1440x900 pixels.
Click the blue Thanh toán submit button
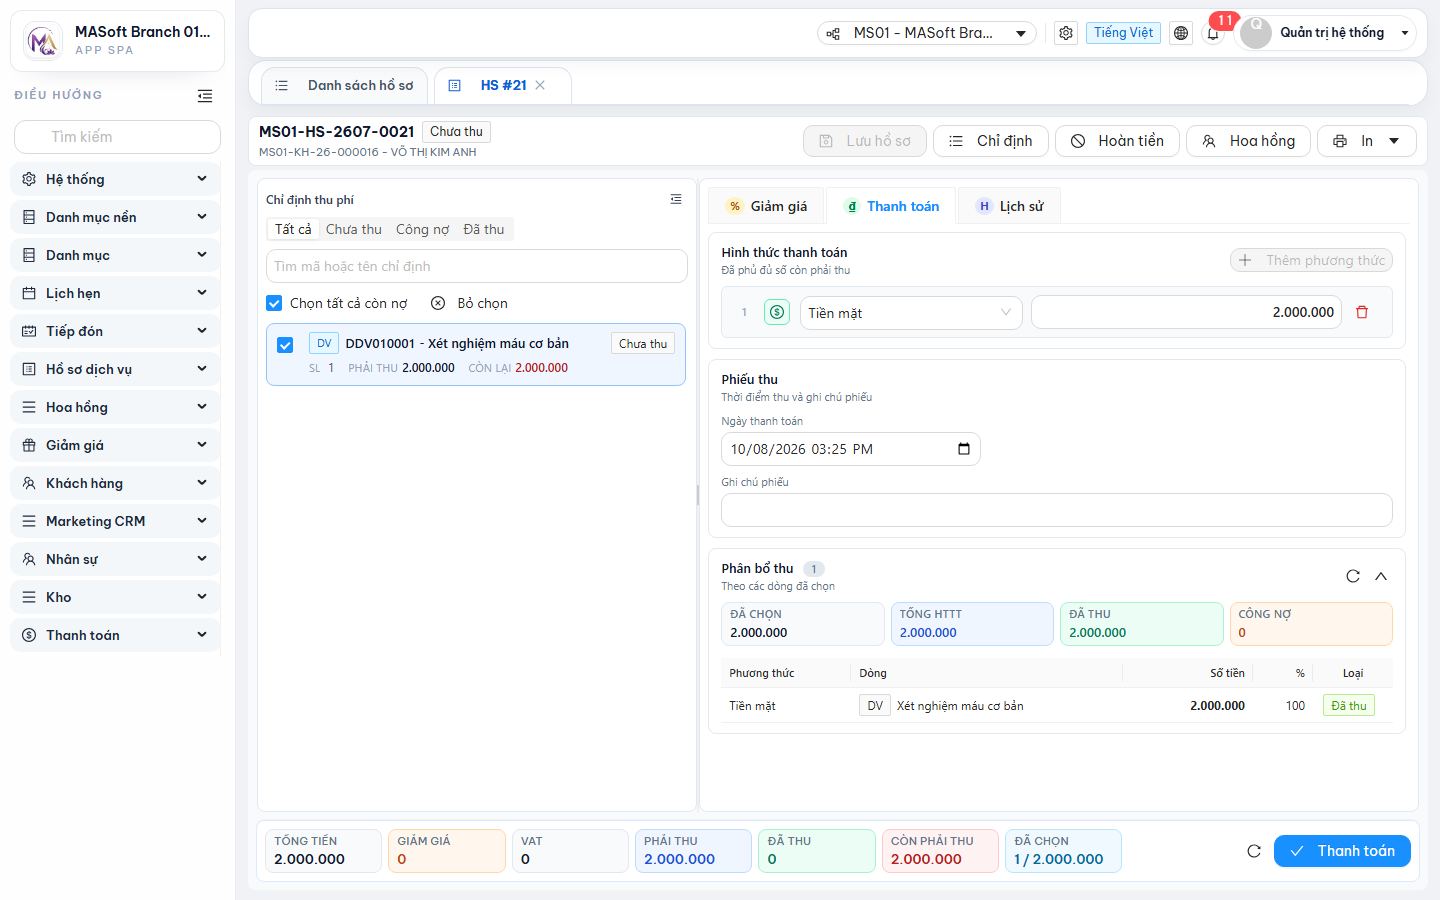[x=1342, y=851]
